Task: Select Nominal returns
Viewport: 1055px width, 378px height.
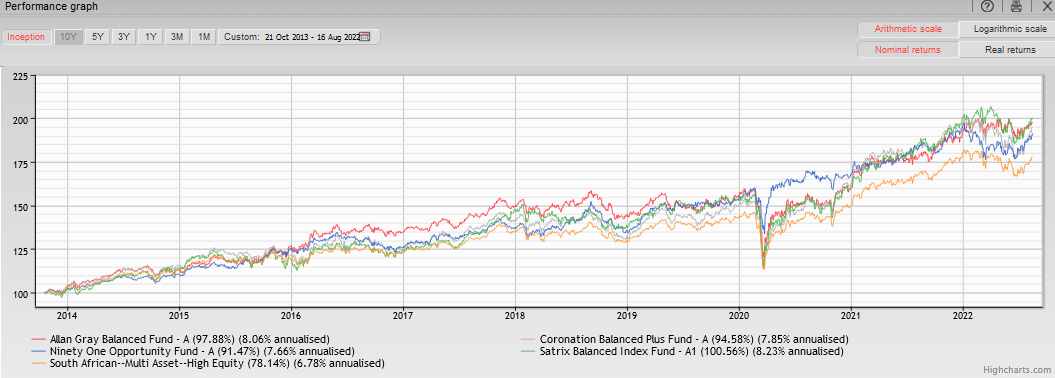Action: 908,50
